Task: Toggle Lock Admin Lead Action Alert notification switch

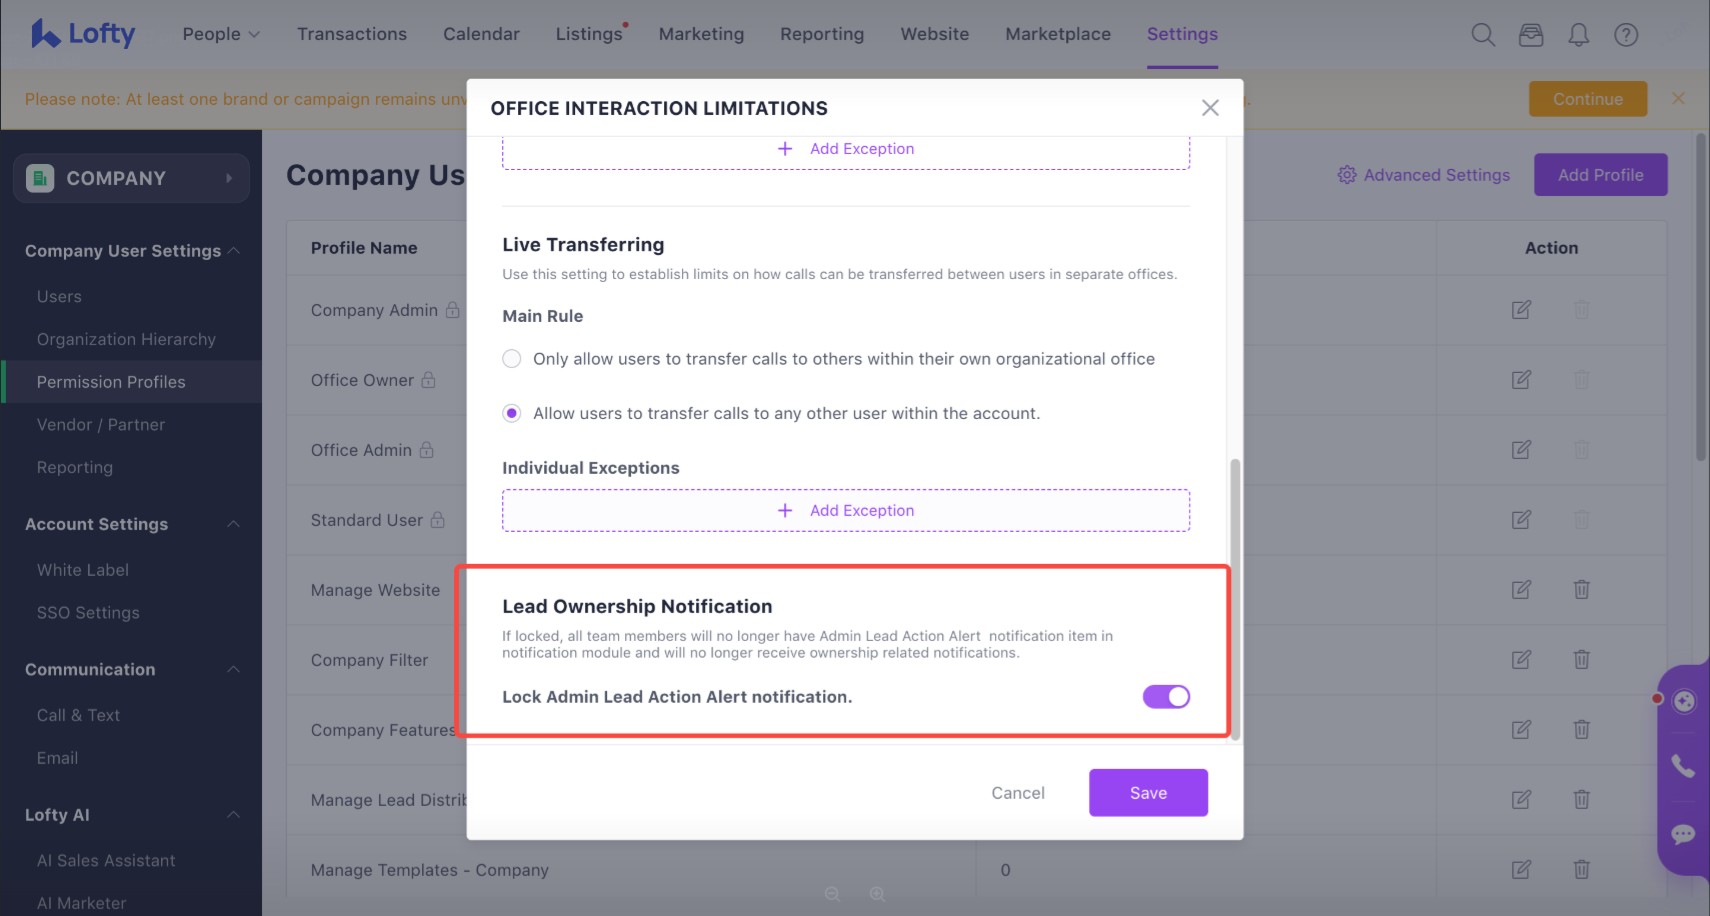Action: click(1166, 697)
